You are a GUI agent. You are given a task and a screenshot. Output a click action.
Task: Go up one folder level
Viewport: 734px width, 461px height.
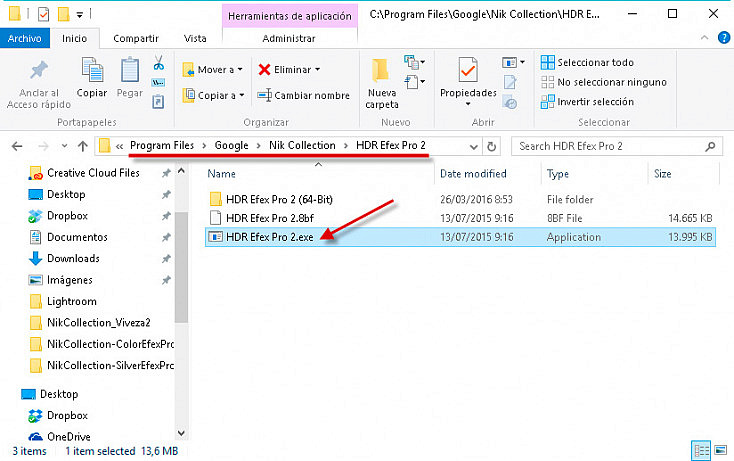tap(83, 146)
